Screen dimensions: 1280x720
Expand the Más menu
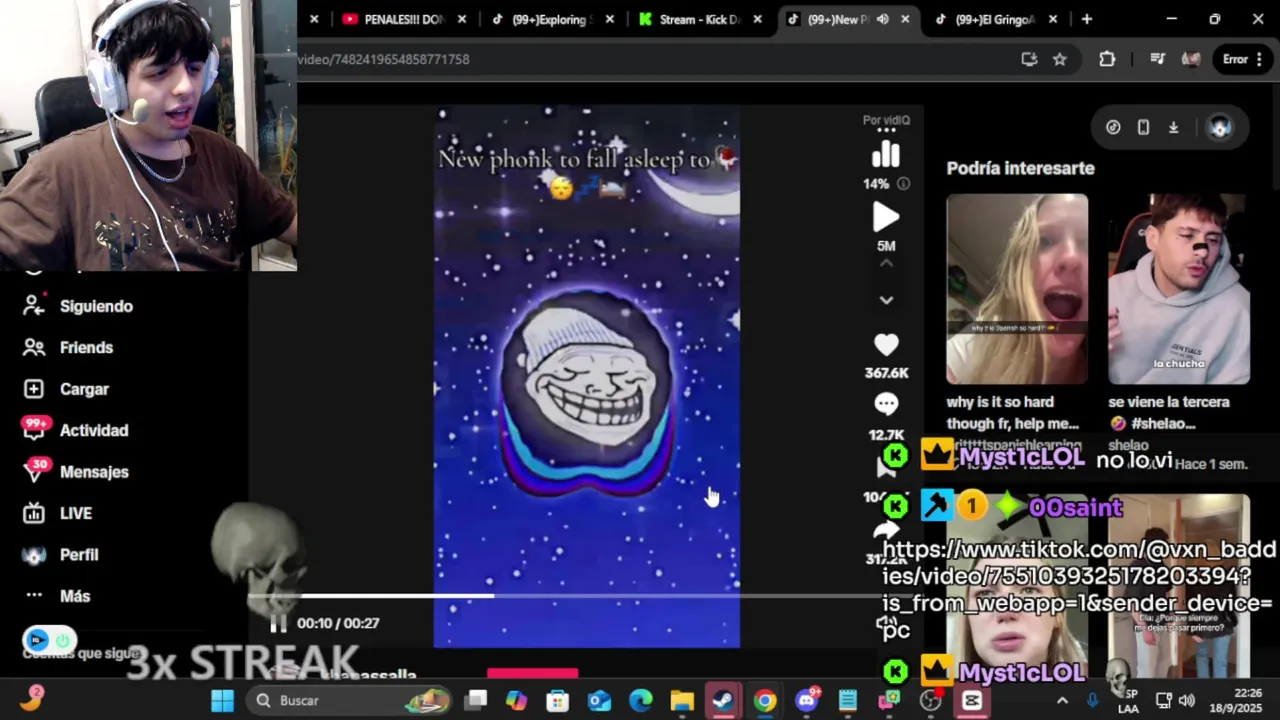tap(57, 596)
